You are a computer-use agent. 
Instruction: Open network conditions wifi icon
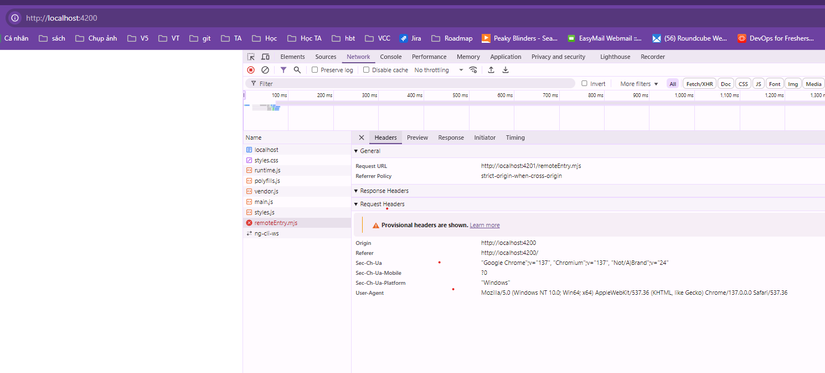pos(473,70)
